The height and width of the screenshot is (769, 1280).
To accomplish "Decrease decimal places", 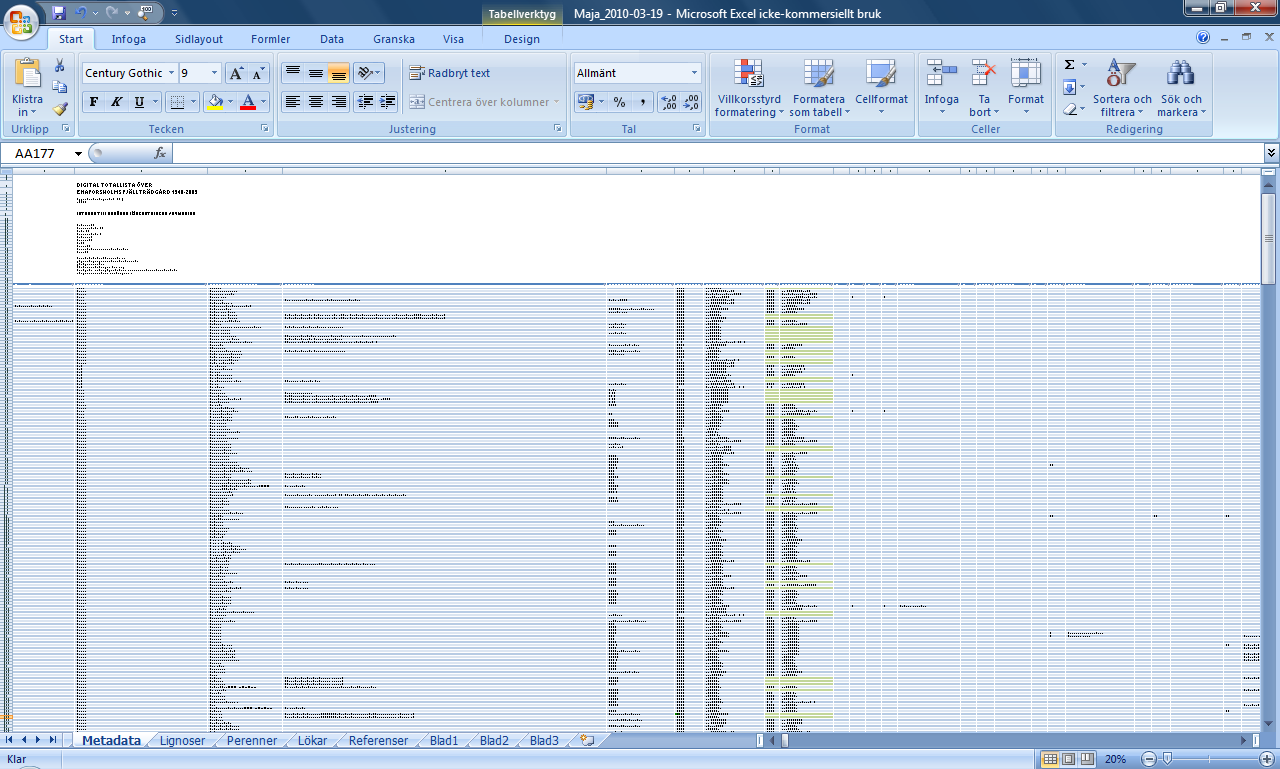I will point(691,102).
